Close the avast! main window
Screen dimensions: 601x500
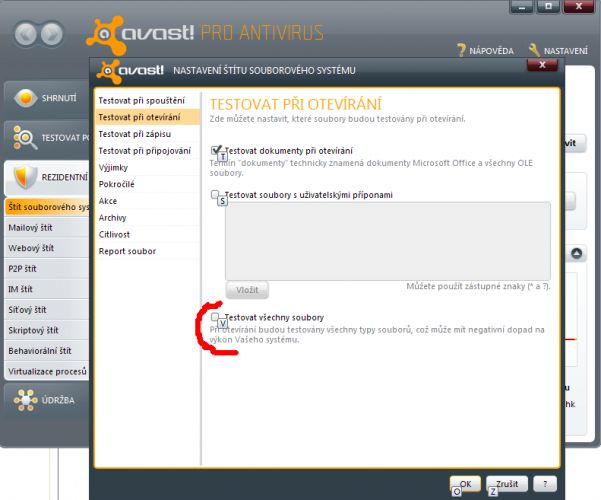pyautogui.click(x=579, y=6)
